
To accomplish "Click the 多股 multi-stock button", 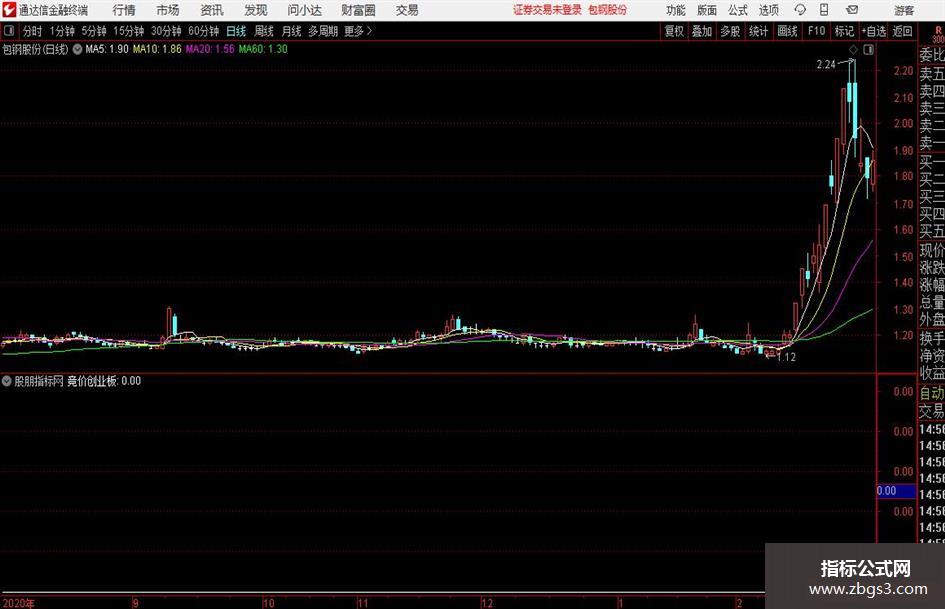I will coord(730,31).
